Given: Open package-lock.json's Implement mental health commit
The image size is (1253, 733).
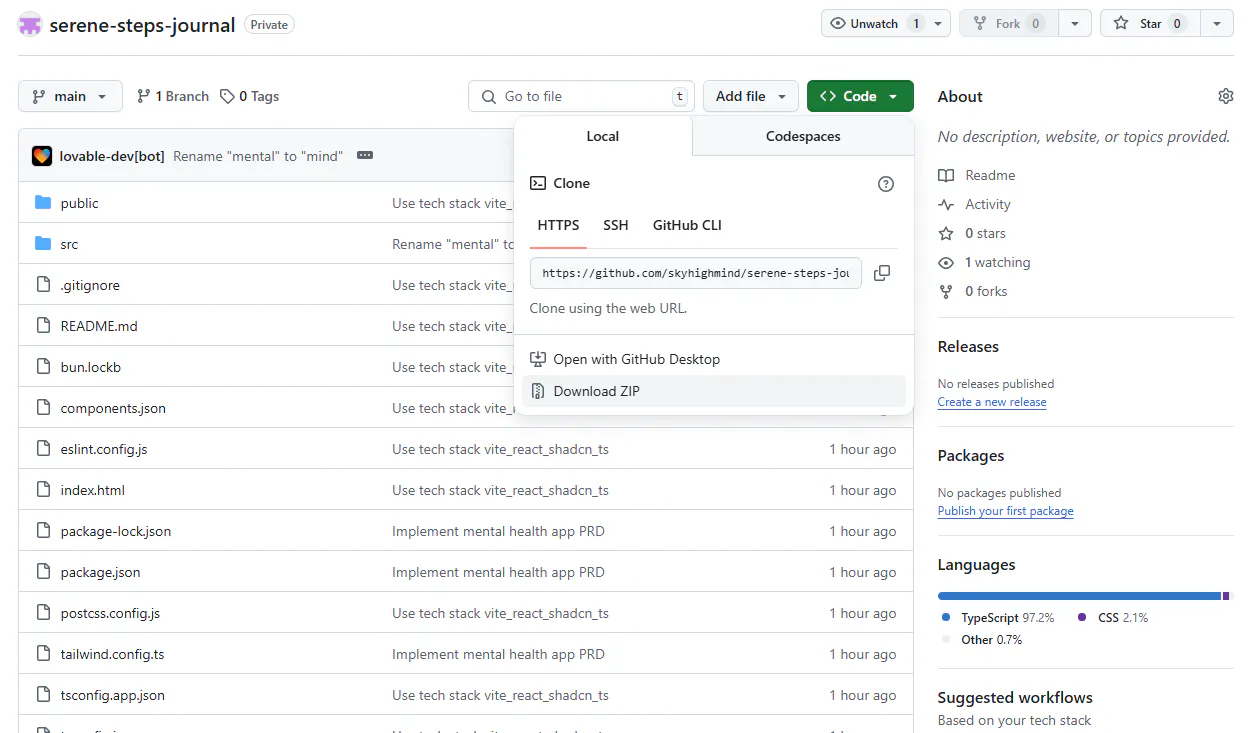Looking at the screenshot, I should 498,531.
